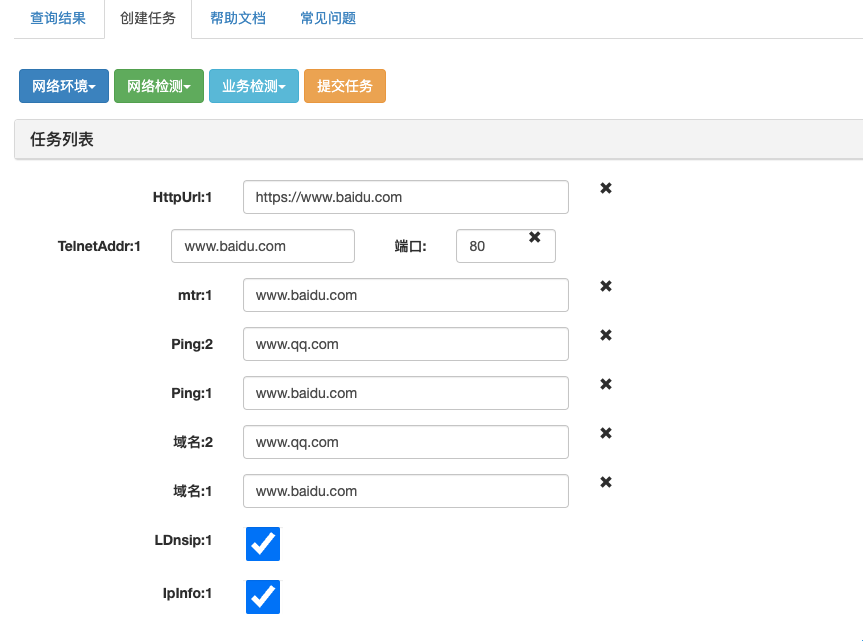Remove the mtr:1 task row

pos(605,286)
